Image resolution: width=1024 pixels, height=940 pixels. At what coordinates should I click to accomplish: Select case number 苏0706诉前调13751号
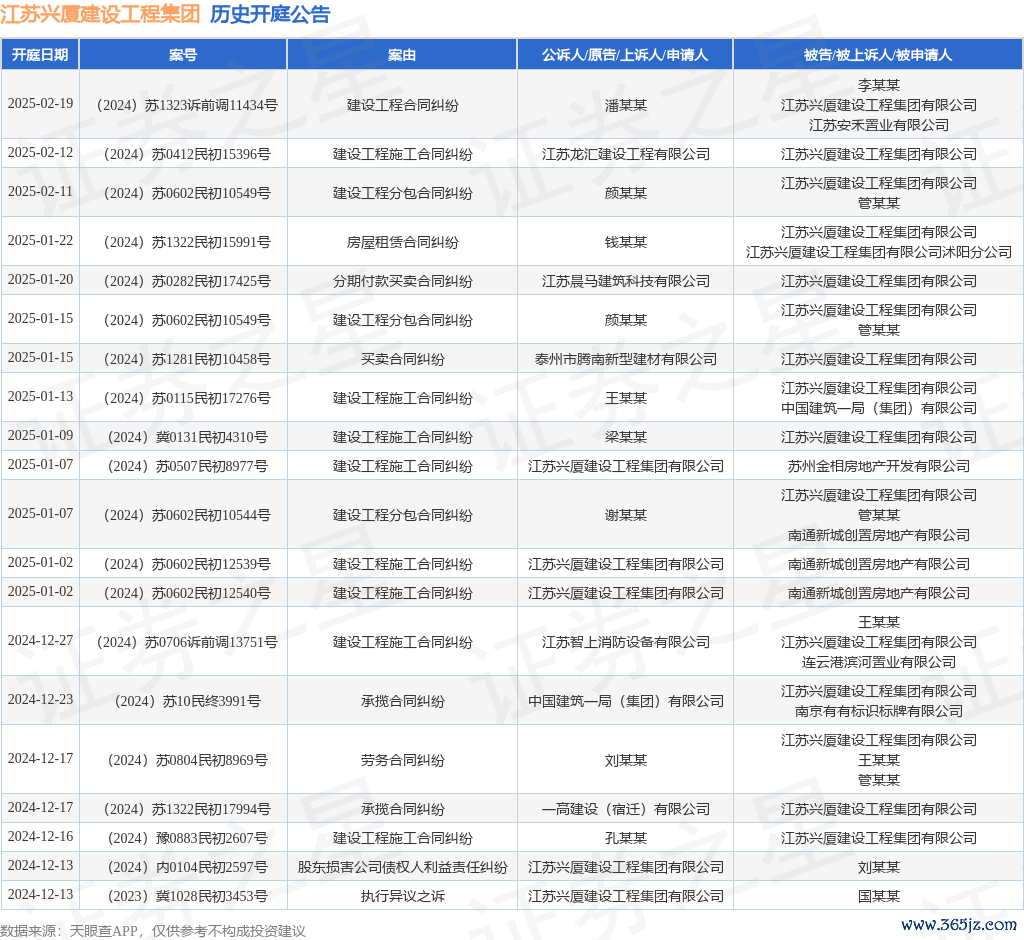click(187, 642)
